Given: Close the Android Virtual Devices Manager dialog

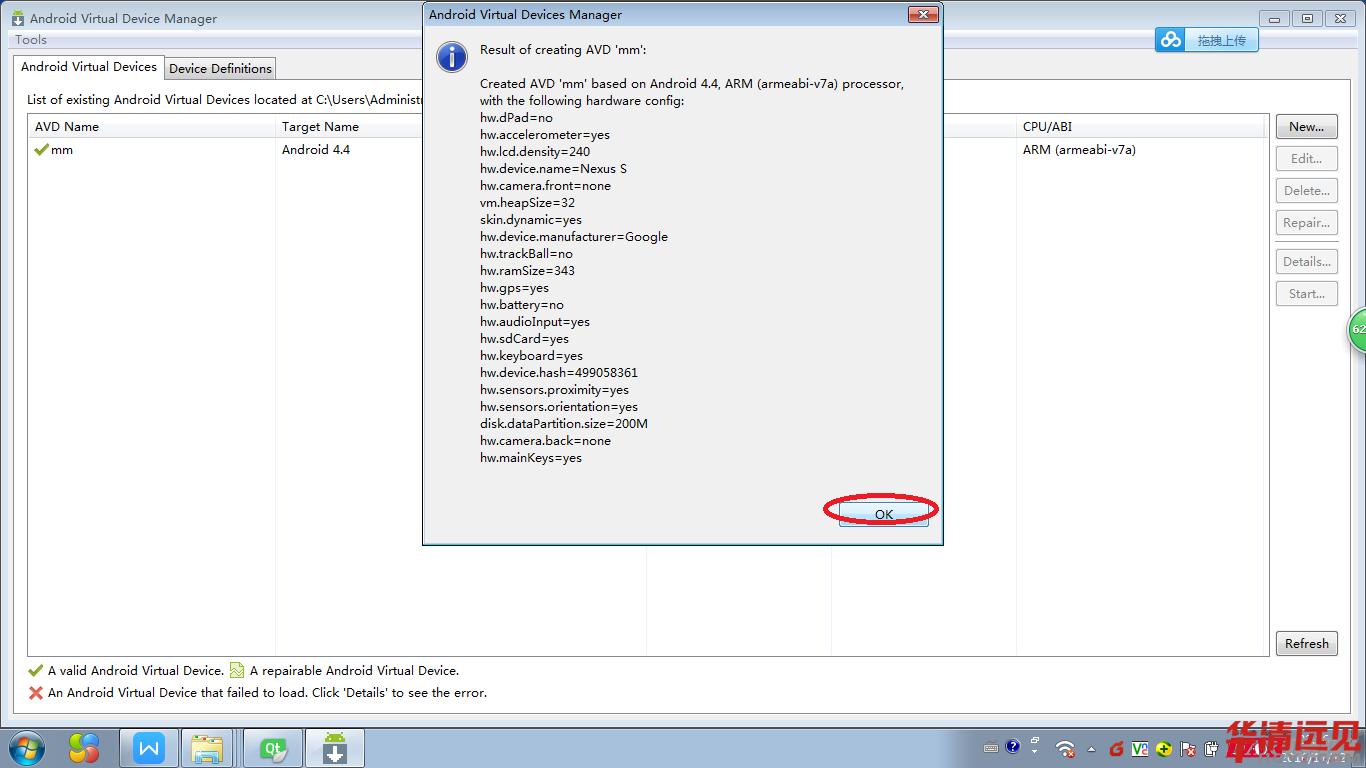Looking at the screenshot, I should 922,15.
